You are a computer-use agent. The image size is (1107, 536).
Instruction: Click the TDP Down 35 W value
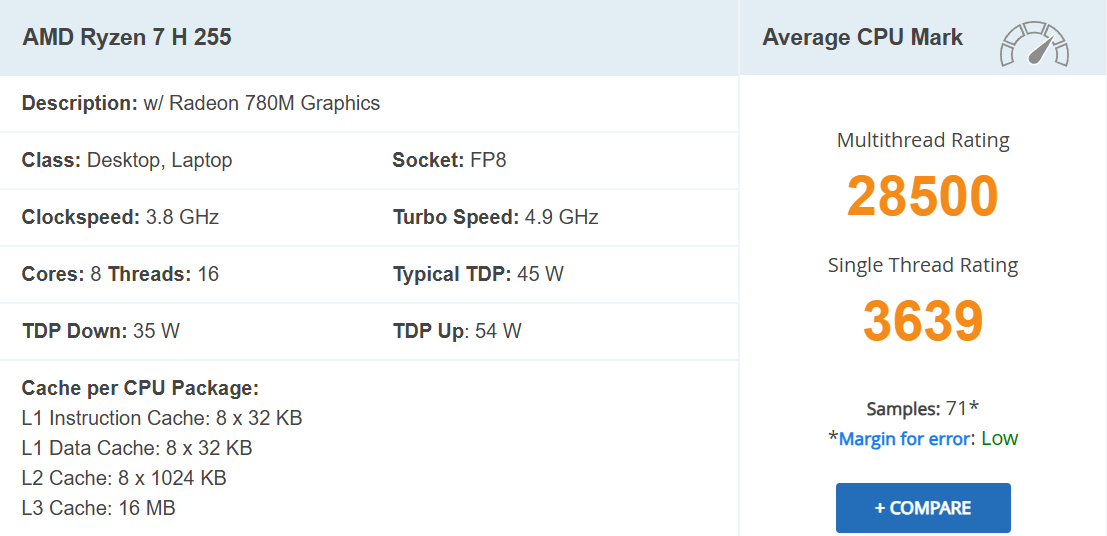pos(101,331)
